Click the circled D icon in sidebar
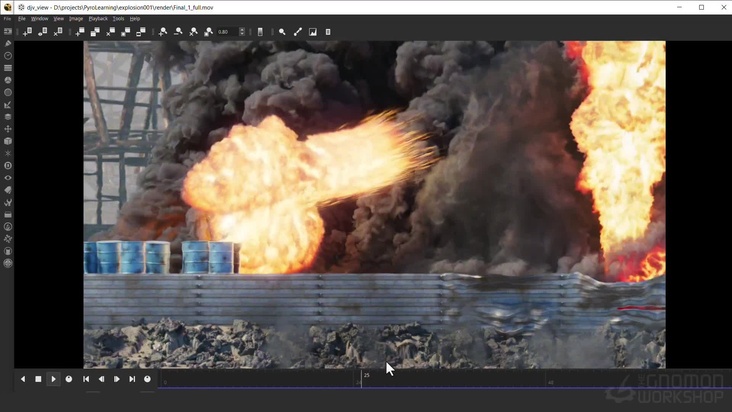 click(x=7, y=166)
